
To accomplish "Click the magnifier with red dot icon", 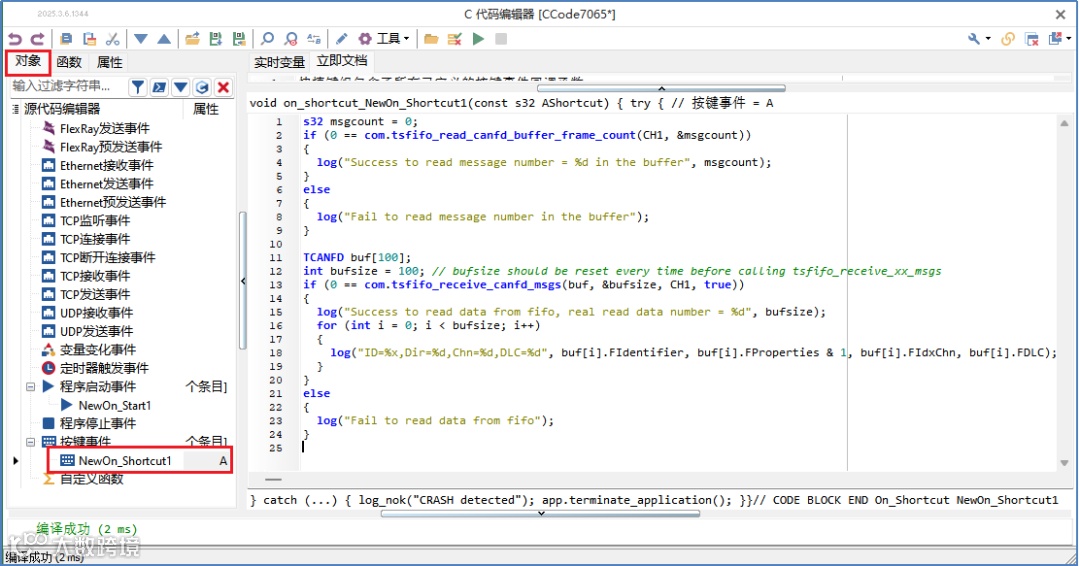I will 291,39.
